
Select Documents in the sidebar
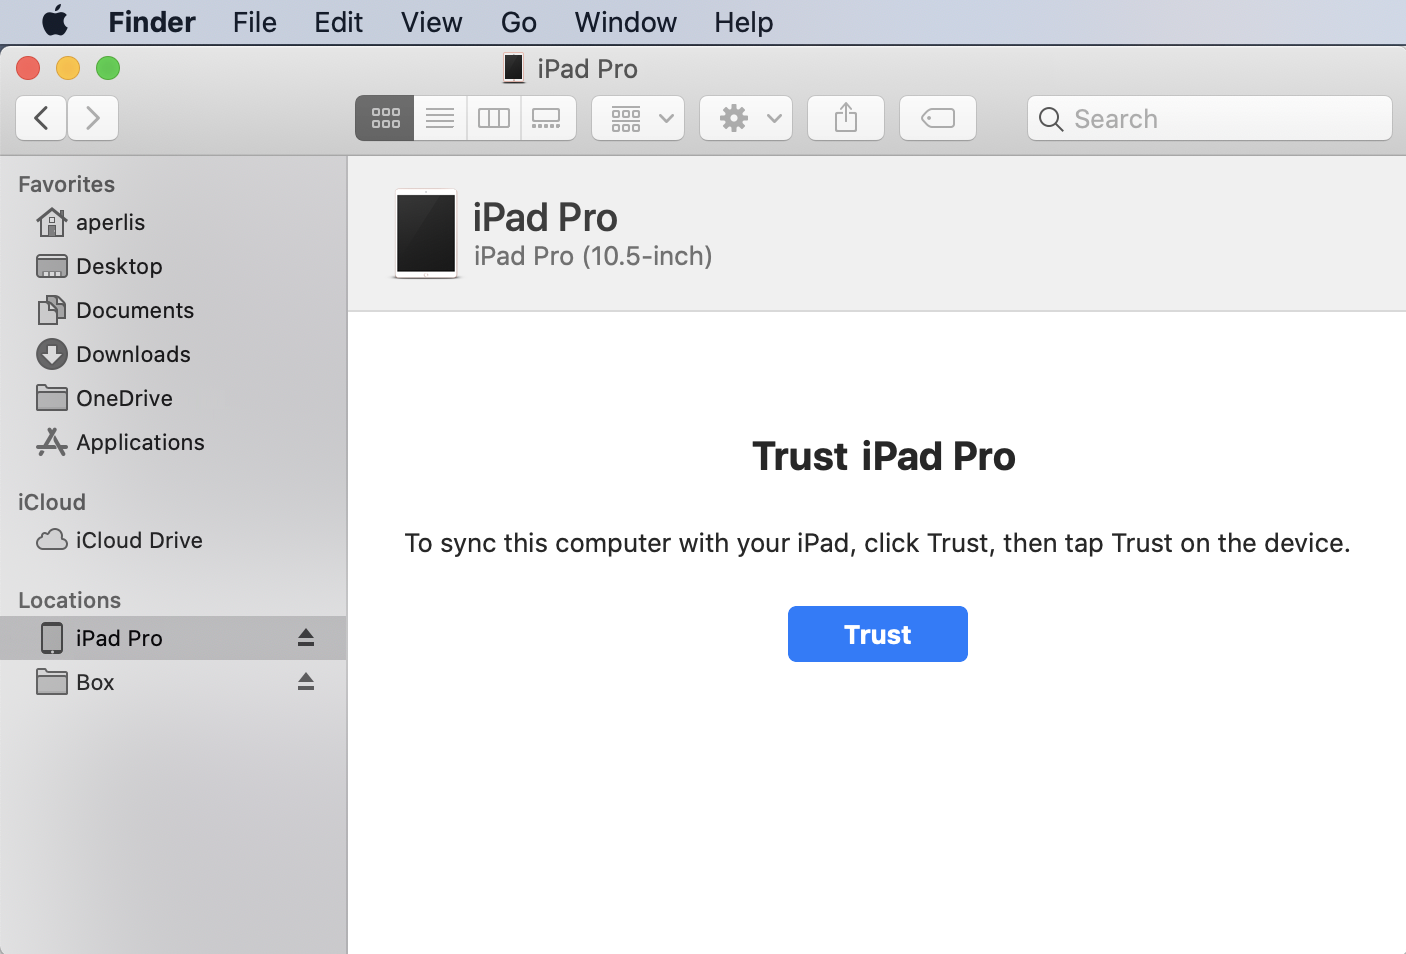pos(173,310)
